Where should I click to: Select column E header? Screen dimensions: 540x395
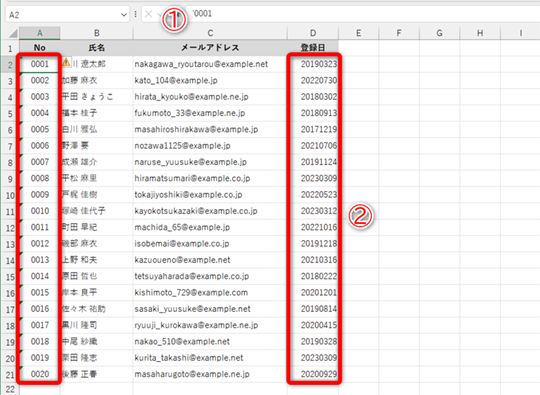(359, 33)
